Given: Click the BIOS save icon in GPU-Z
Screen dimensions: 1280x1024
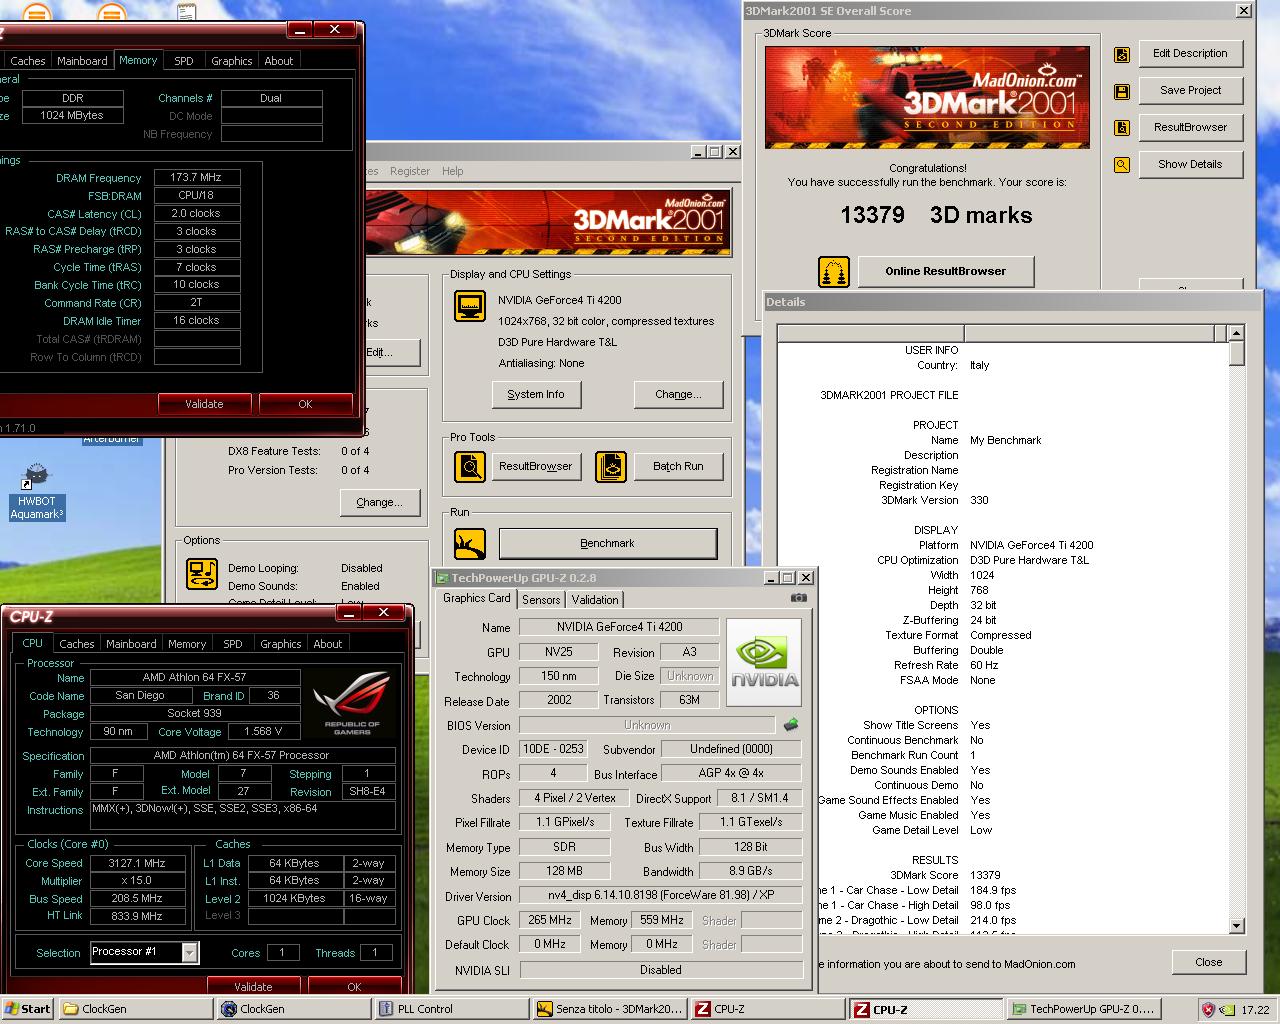Looking at the screenshot, I should point(790,725).
